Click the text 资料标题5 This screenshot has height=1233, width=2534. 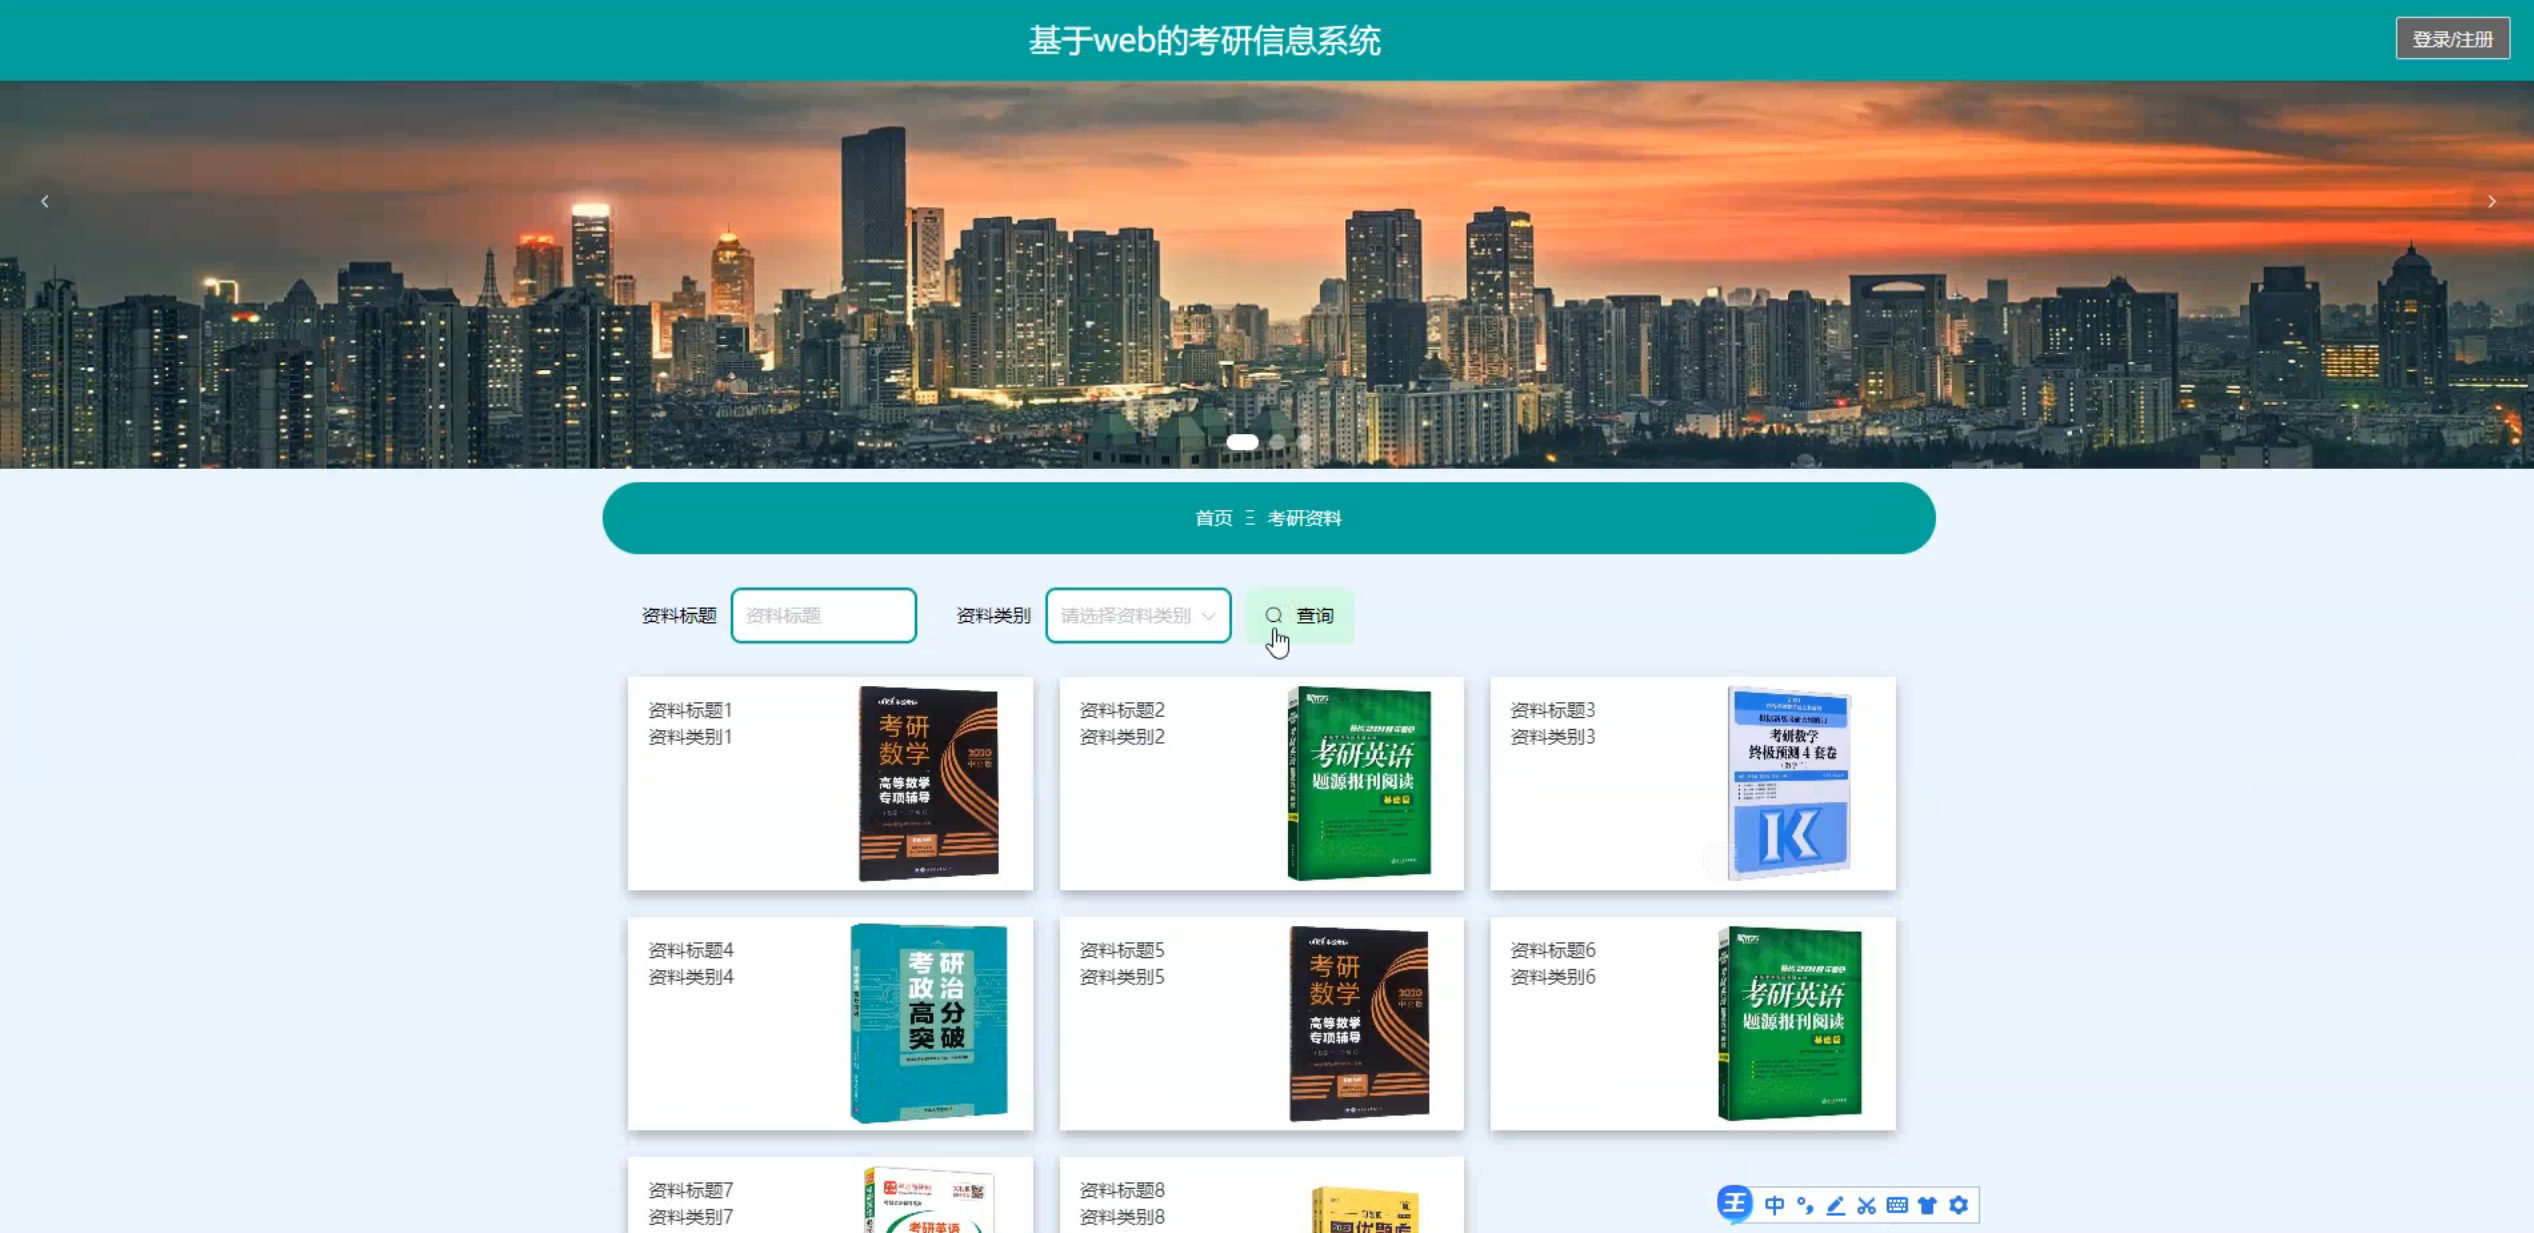1122,950
